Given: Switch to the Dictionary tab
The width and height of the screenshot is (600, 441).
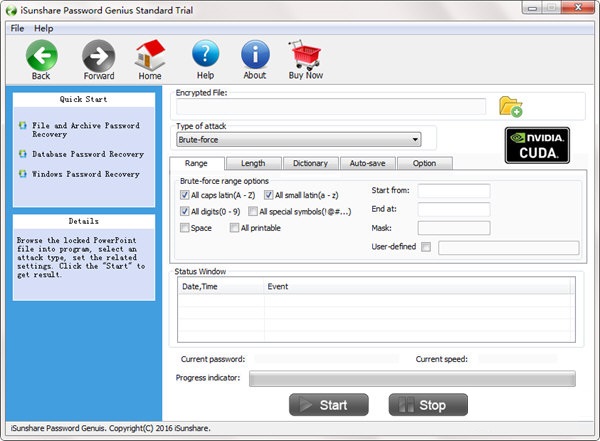Looking at the screenshot, I should click(x=310, y=163).
